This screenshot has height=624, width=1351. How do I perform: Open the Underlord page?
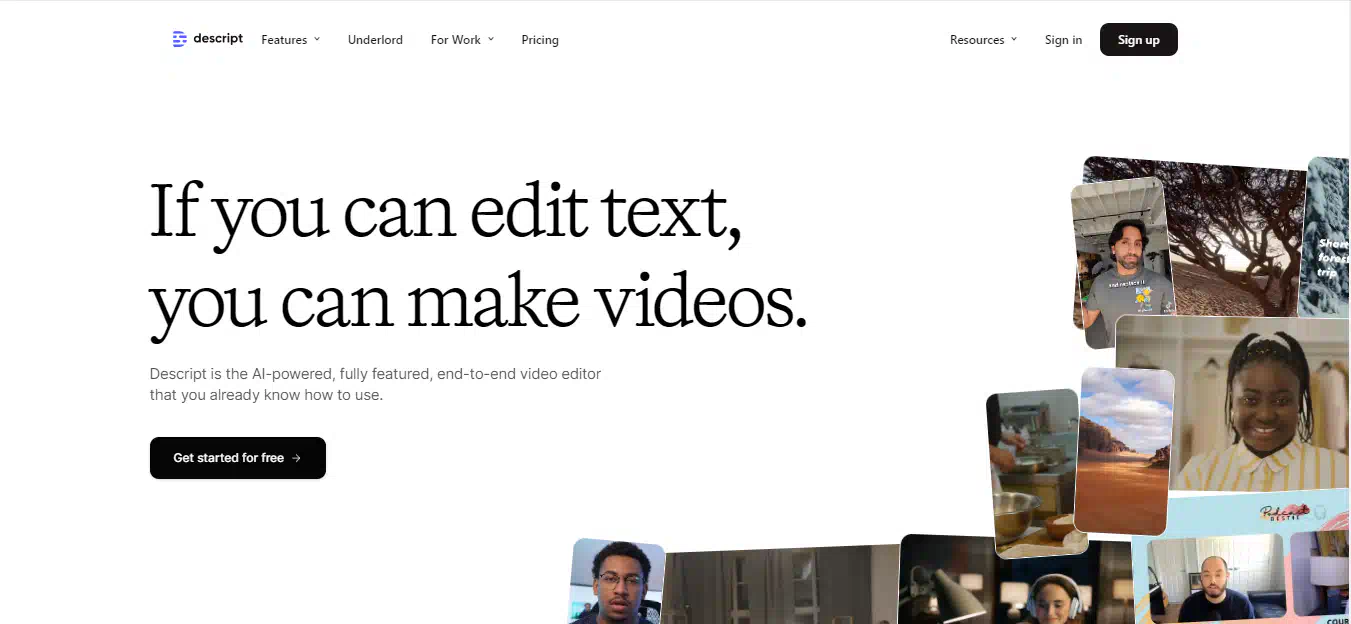tap(375, 40)
